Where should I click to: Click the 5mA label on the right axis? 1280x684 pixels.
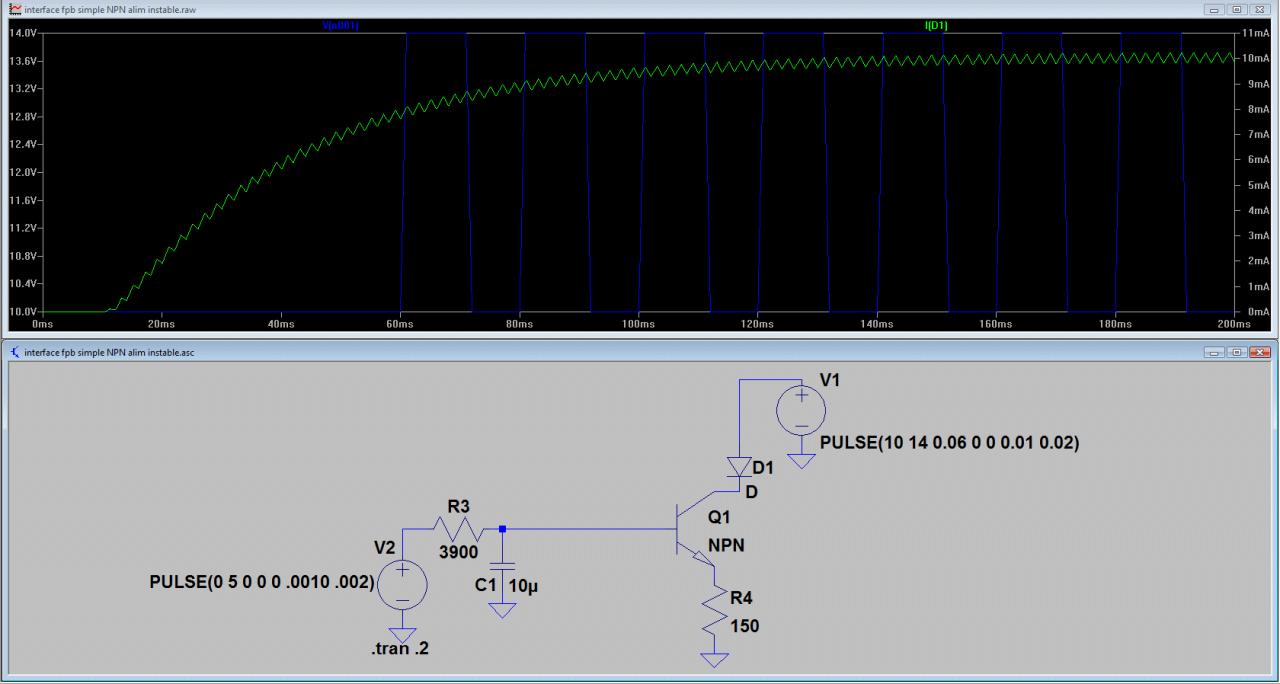1258,186
